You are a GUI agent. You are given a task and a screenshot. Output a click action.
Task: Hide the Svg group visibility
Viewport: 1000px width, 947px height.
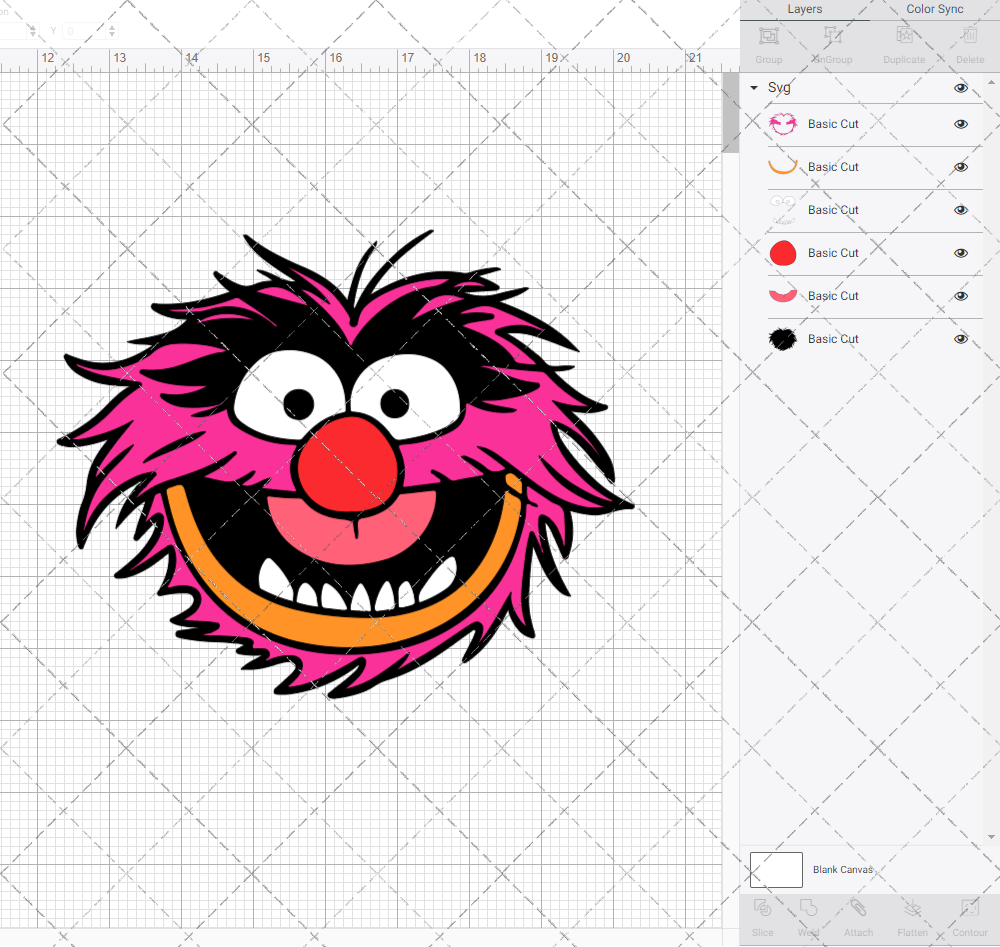(961, 88)
